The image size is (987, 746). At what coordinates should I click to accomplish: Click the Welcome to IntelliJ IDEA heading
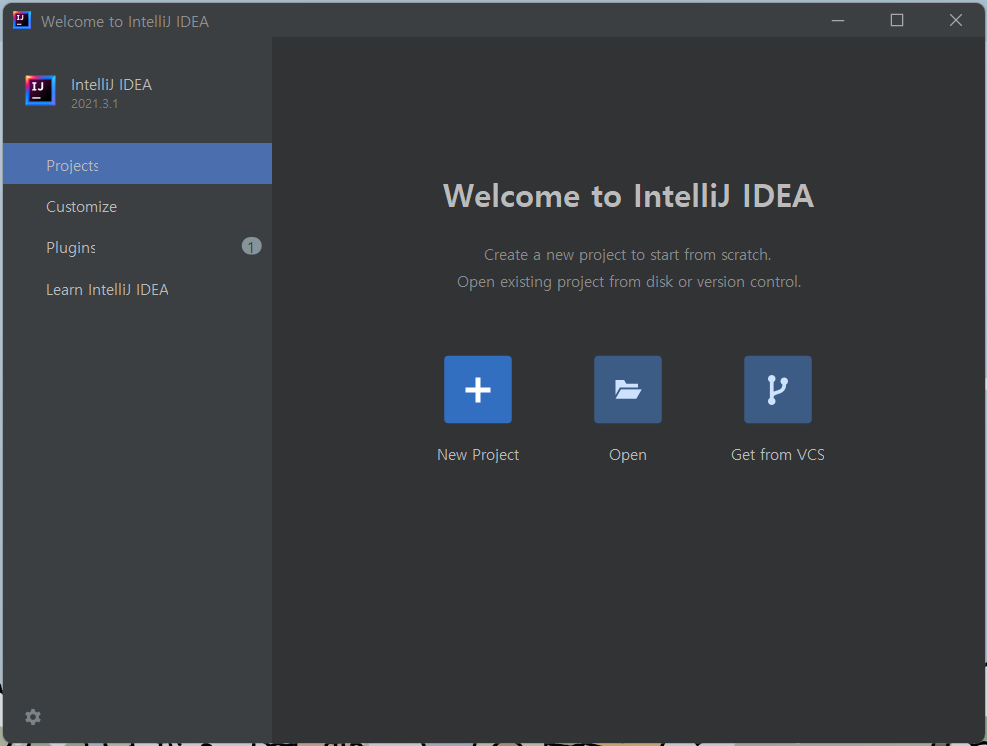628,196
